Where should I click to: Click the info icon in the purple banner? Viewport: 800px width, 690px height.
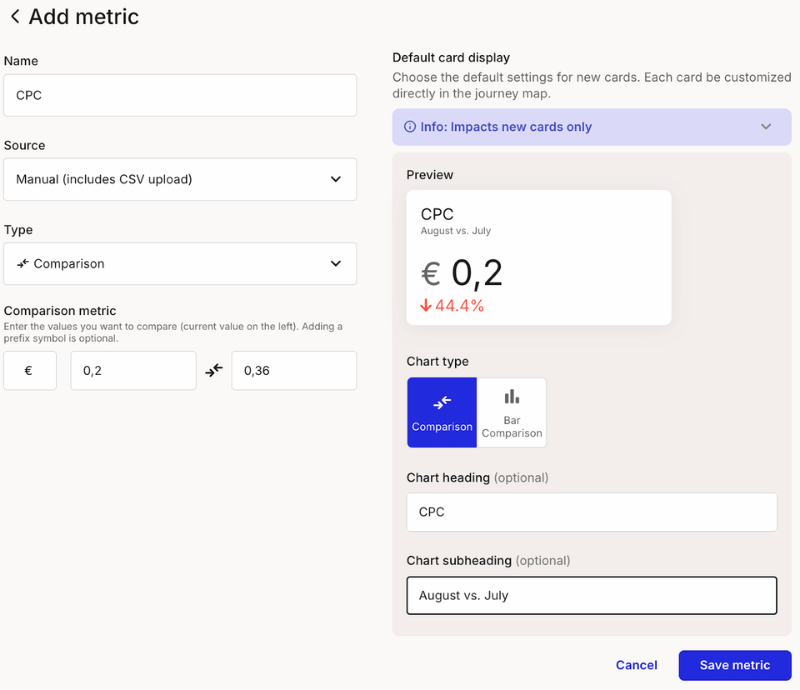409,127
